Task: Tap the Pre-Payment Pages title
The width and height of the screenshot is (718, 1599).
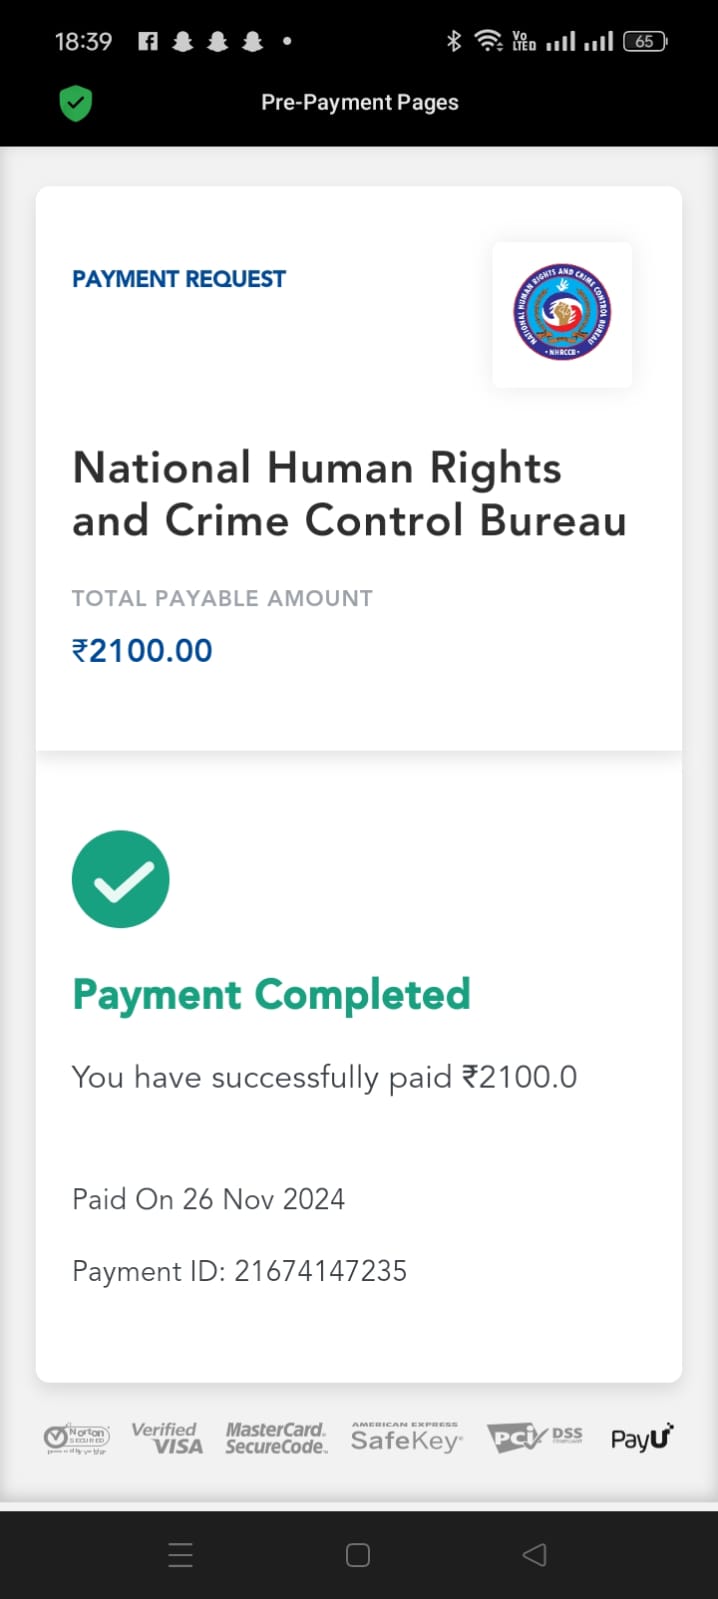Action: pos(360,102)
